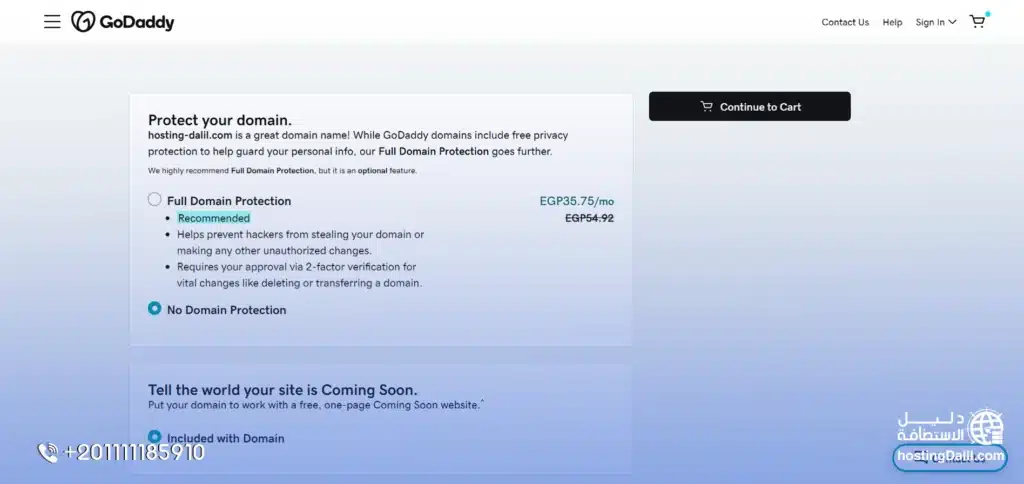The height and width of the screenshot is (484, 1024).
Task: Click the phone icon beside the number
Action: [48, 453]
